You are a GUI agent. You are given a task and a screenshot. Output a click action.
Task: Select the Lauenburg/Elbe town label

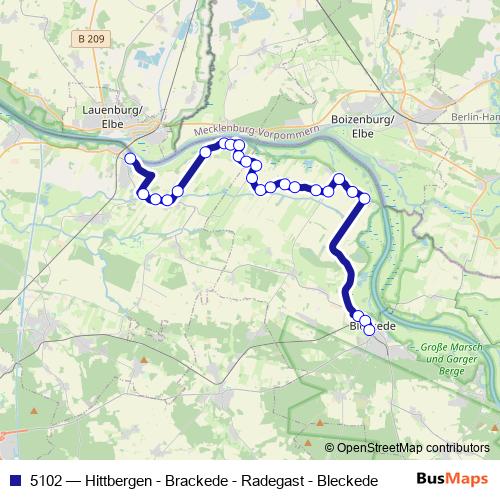coord(112,117)
